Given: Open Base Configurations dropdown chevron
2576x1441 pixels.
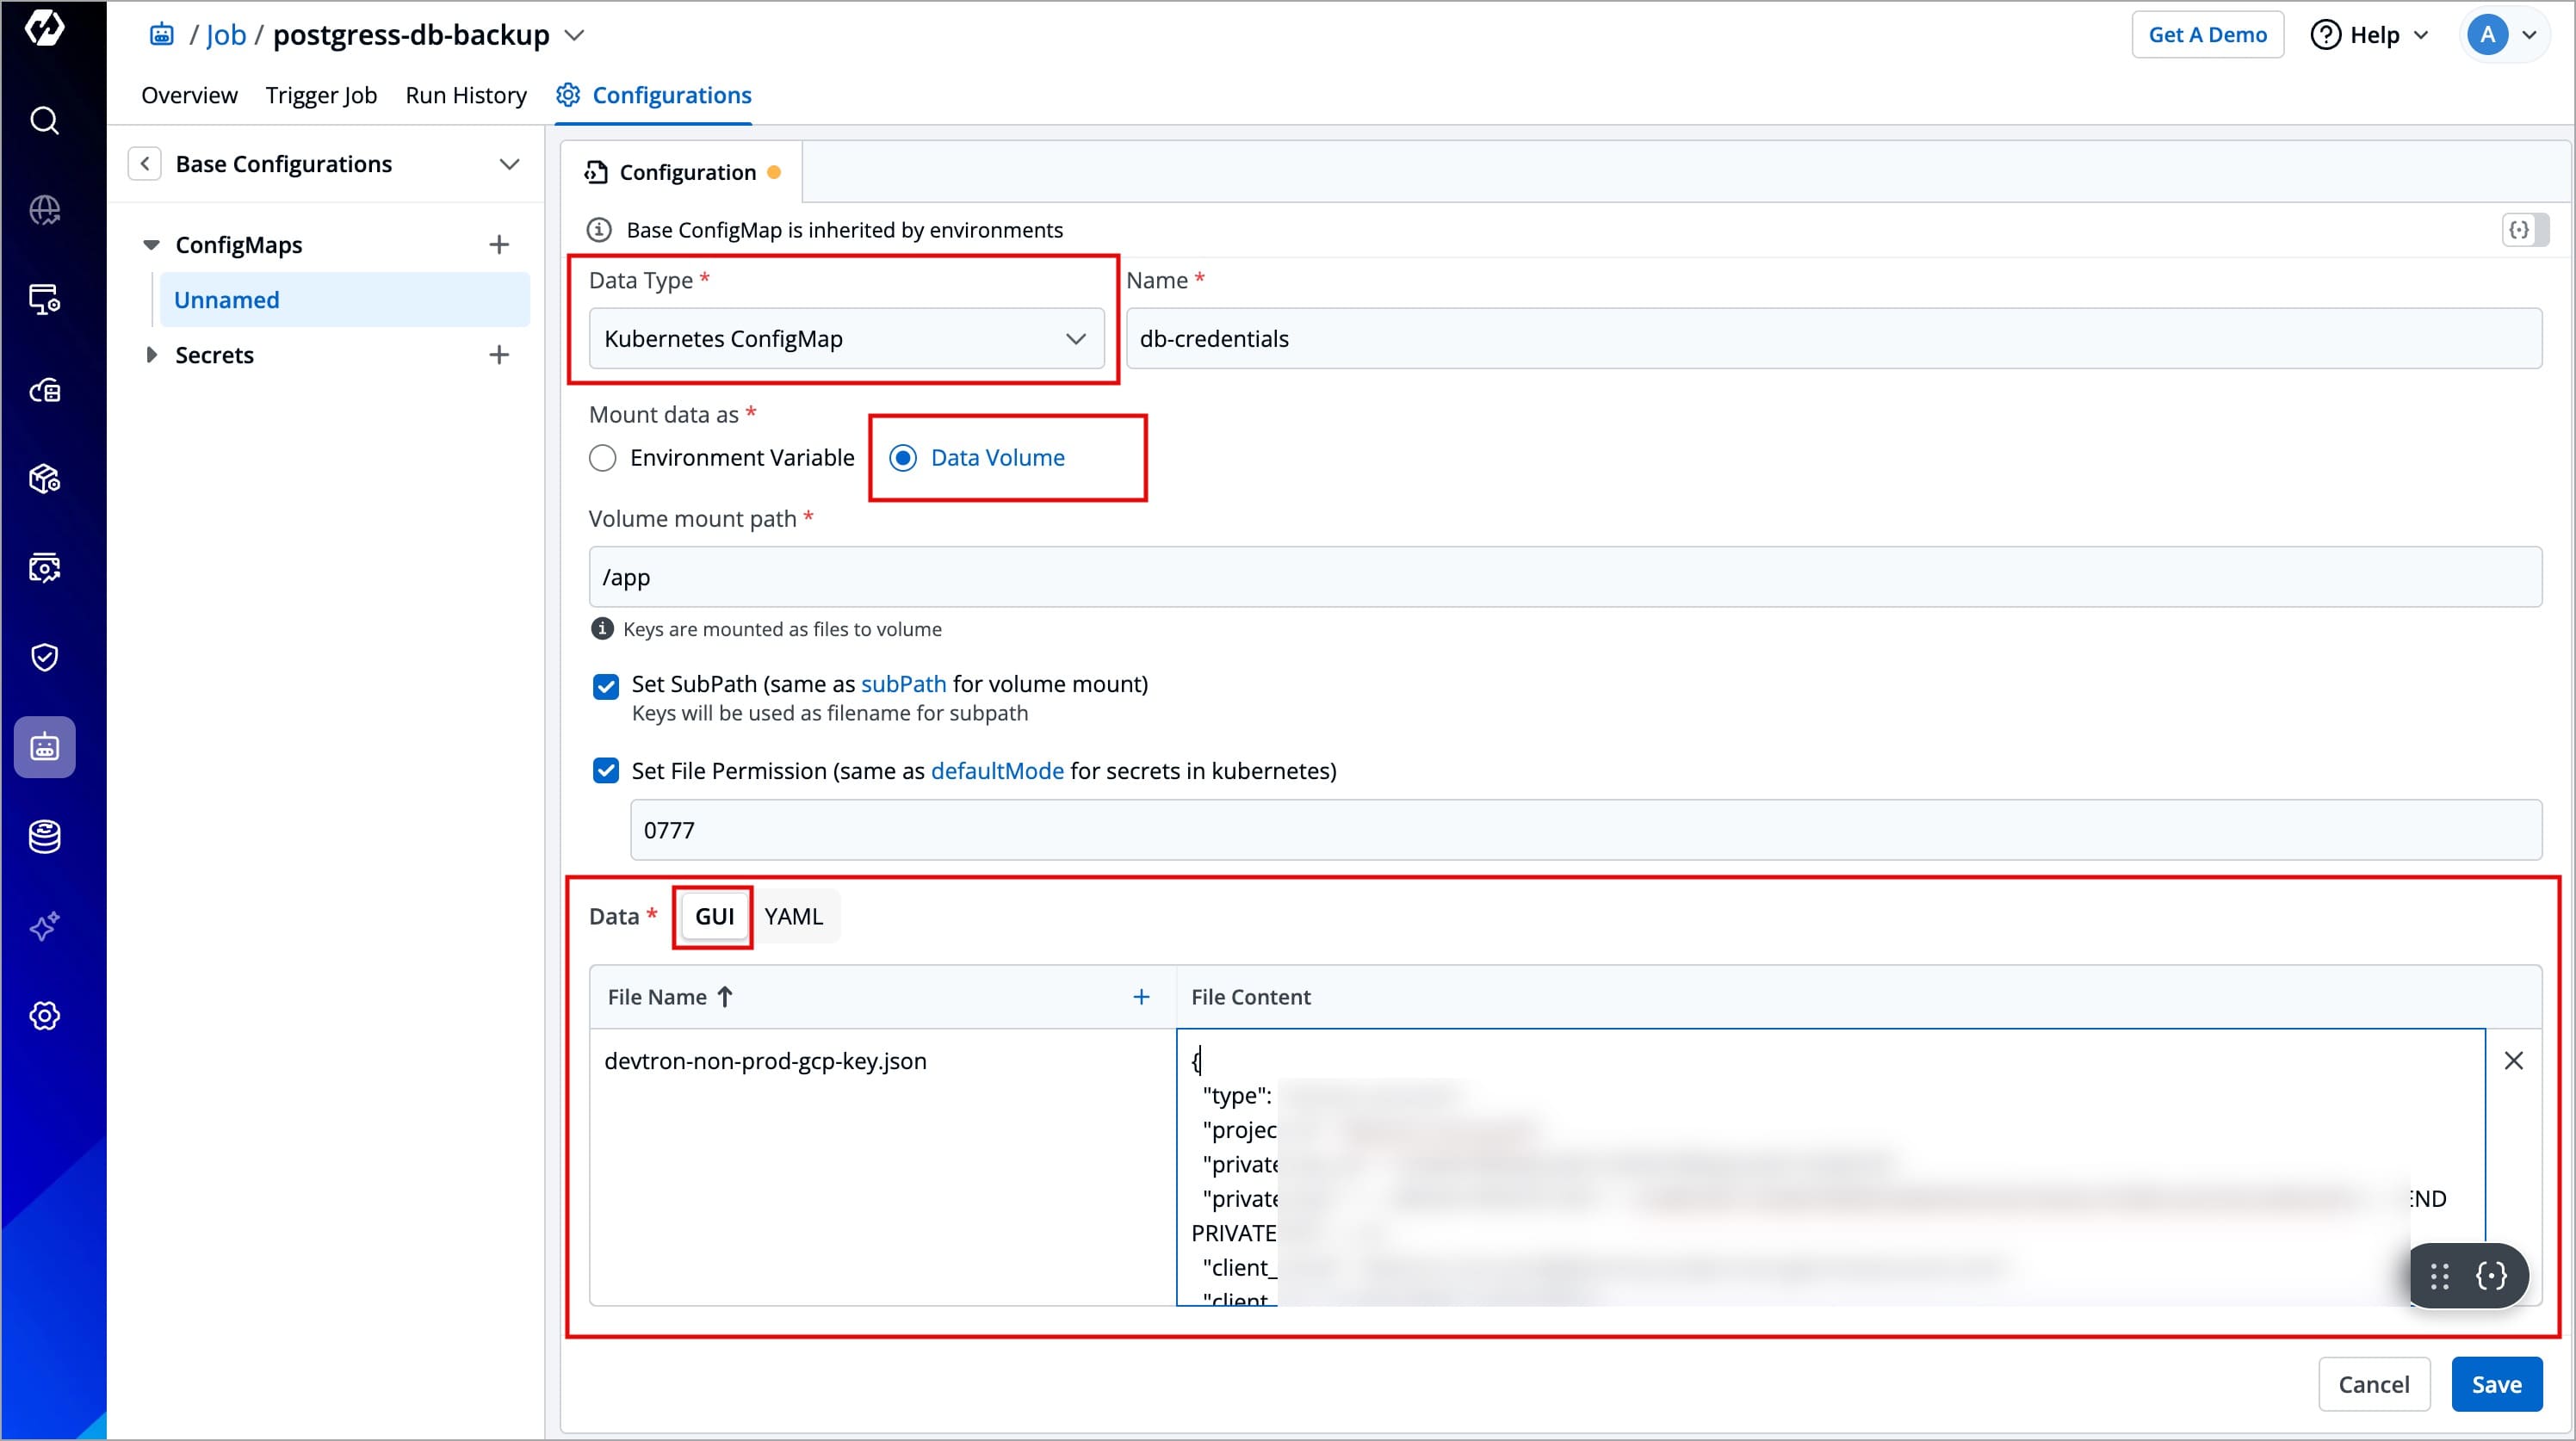Looking at the screenshot, I should coord(510,164).
